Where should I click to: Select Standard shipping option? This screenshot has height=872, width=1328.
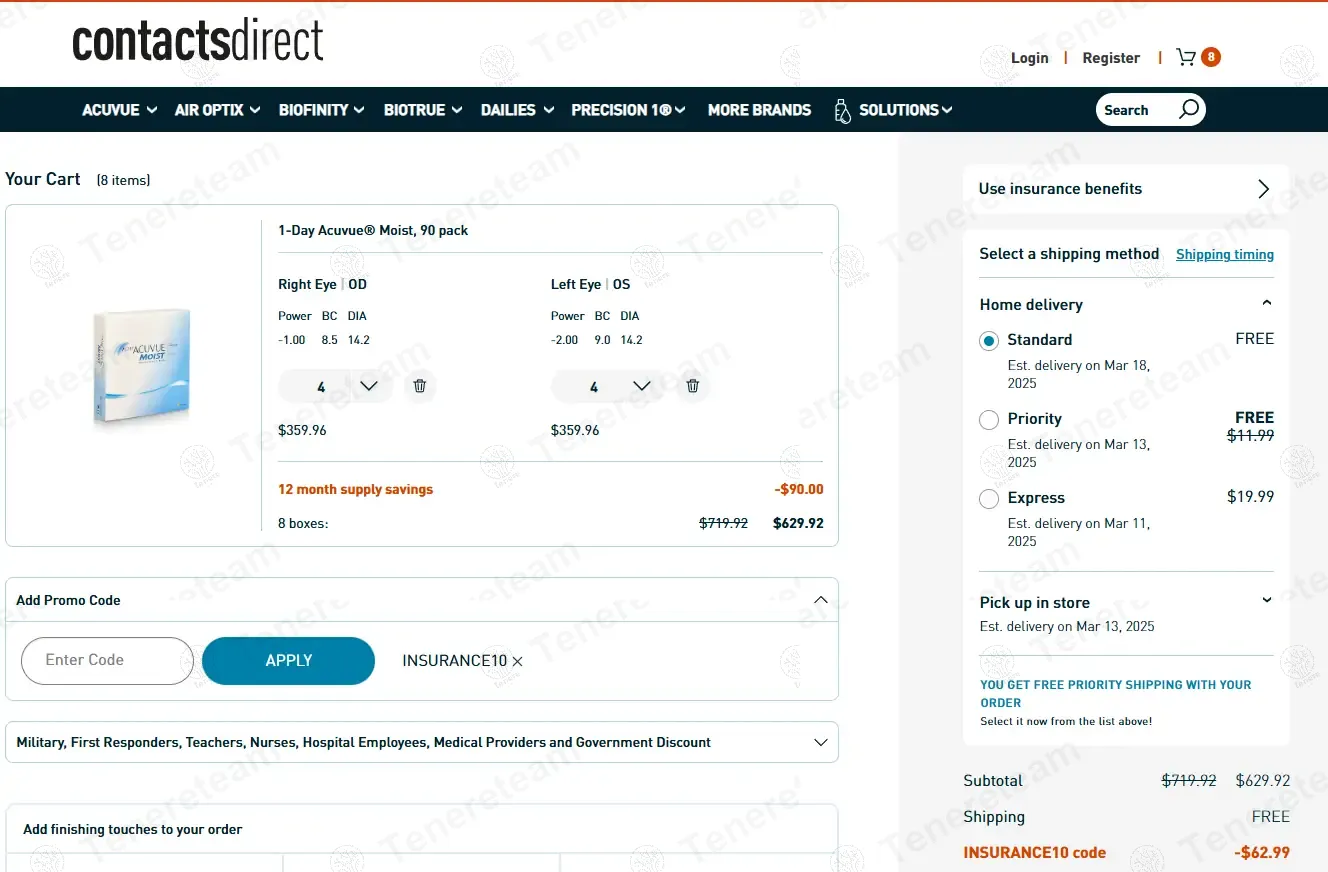coord(989,341)
